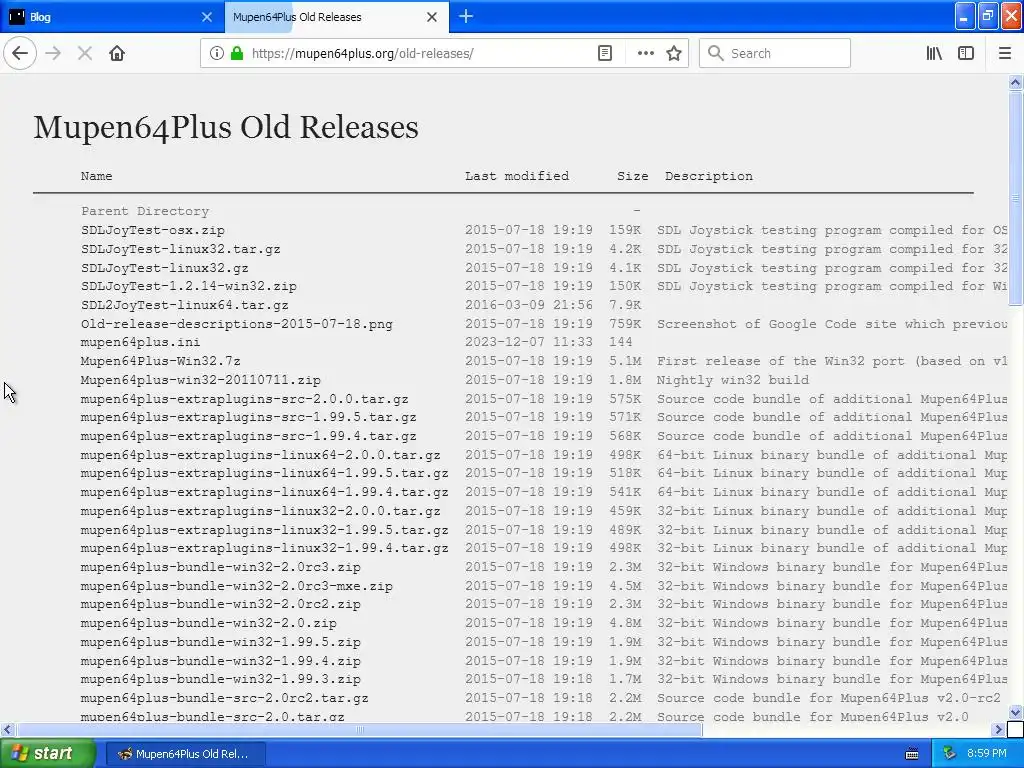The image size is (1024, 768).
Task: Download mupen64plus-extraplugins-linux64-1.99.4.tar.gz
Action: (x=264, y=492)
